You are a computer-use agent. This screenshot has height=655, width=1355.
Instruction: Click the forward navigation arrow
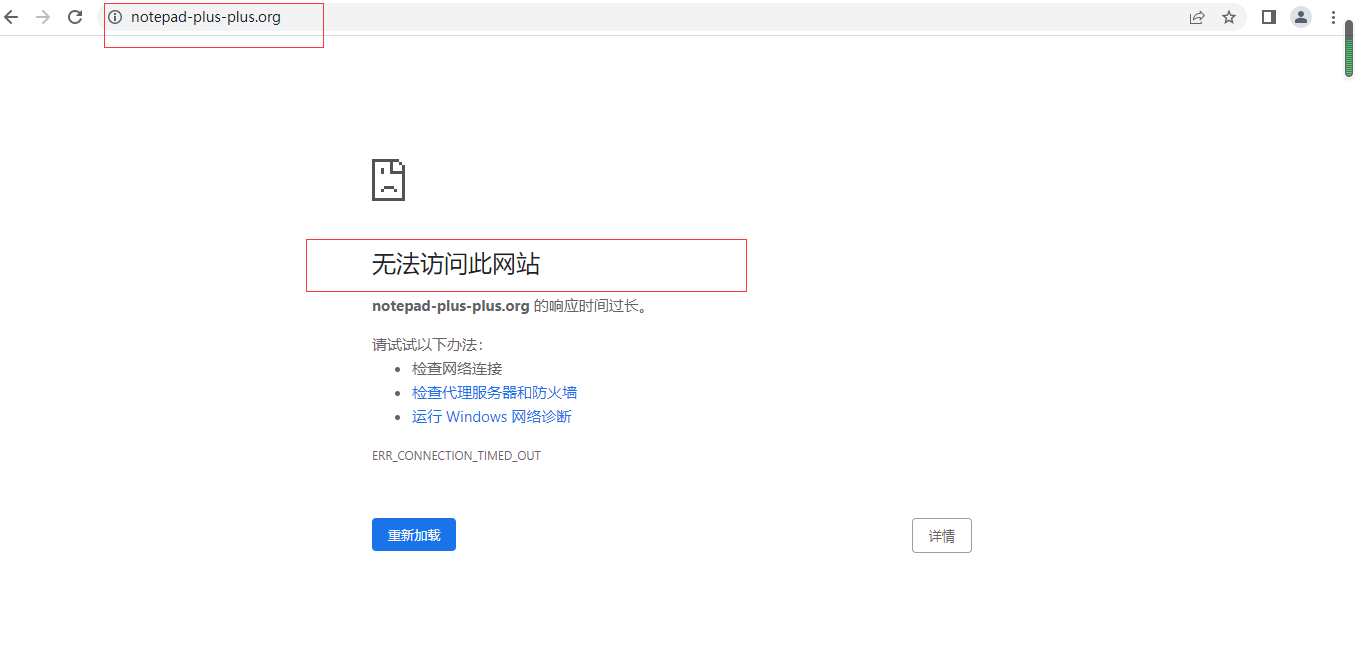pyautogui.click(x=43, y=17)
